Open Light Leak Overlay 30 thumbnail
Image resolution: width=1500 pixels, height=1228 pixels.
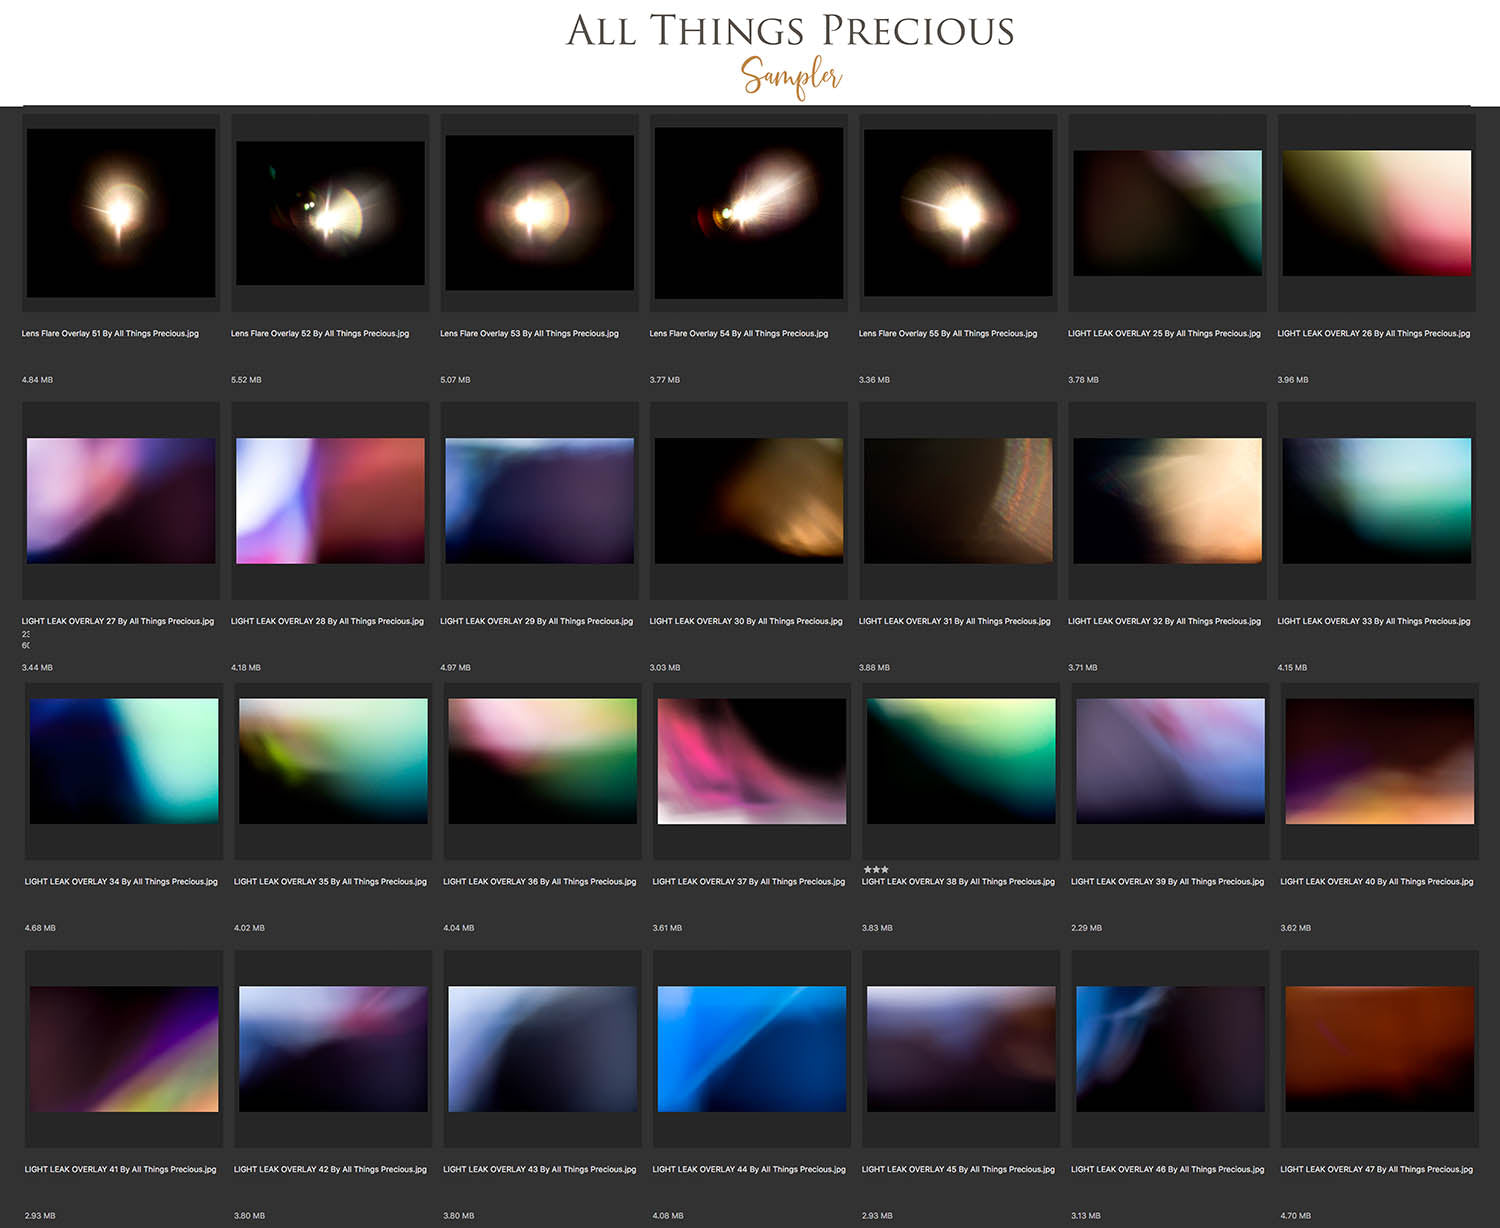coord(749,500)
